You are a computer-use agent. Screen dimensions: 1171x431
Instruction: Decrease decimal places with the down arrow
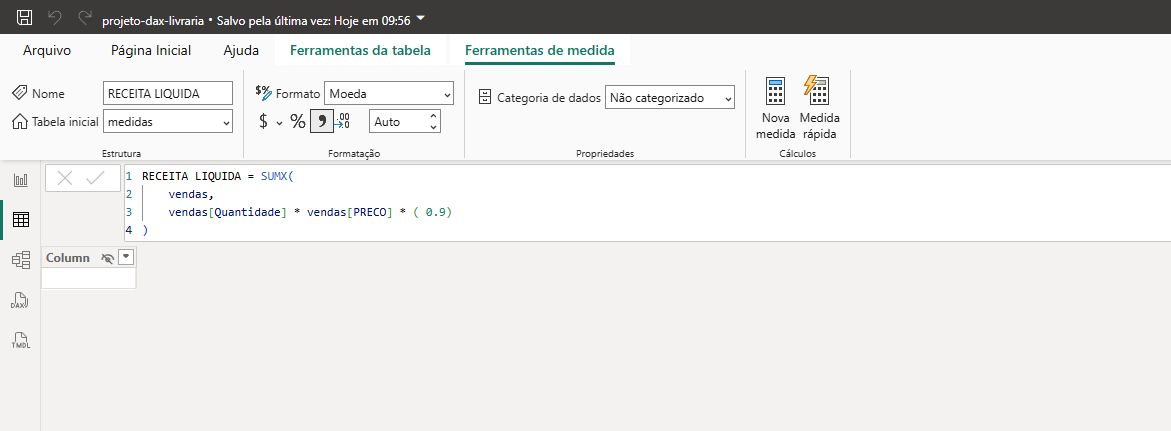click(x=433, y=127)
